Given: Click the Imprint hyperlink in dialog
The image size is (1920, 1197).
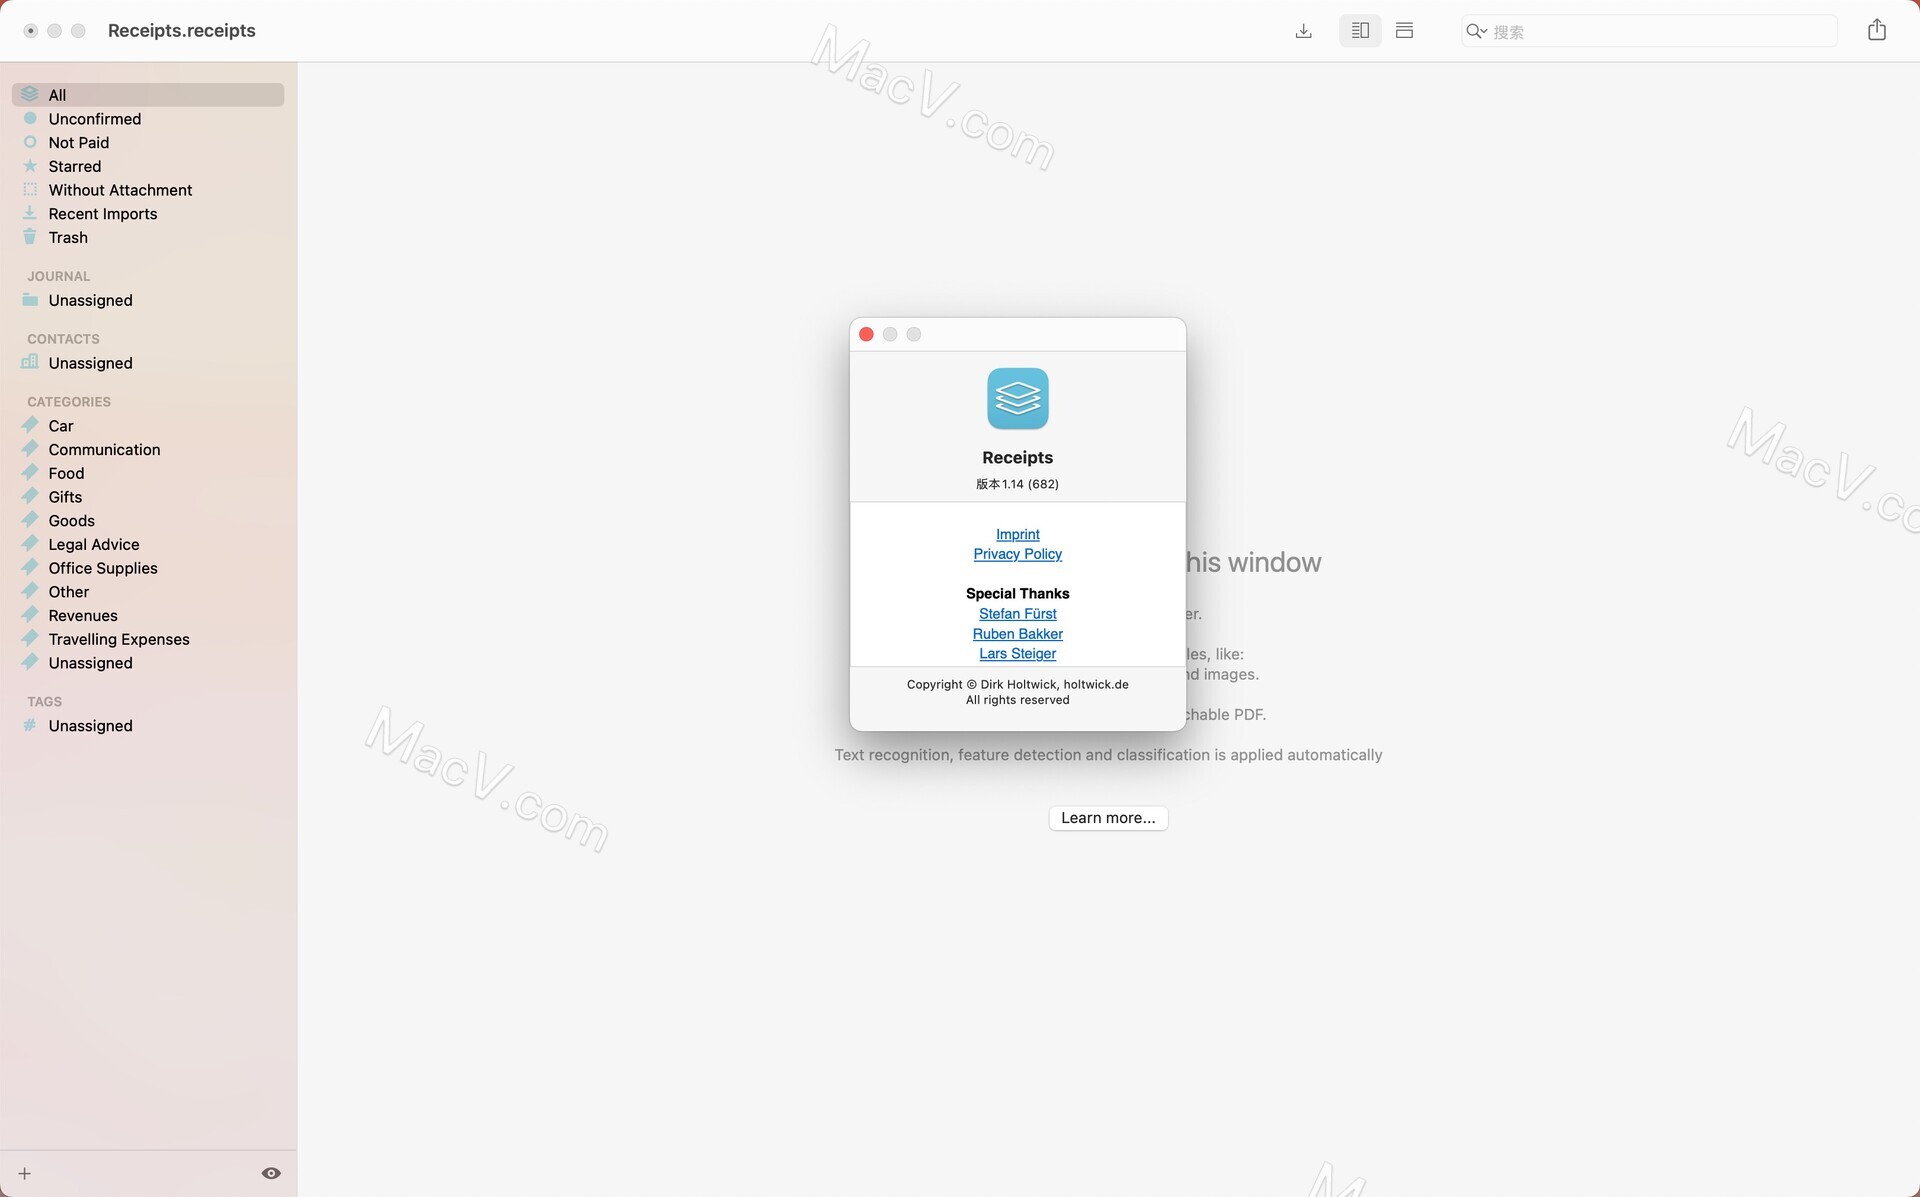Looking at the screenshot, I should (x=1017, y=535).
